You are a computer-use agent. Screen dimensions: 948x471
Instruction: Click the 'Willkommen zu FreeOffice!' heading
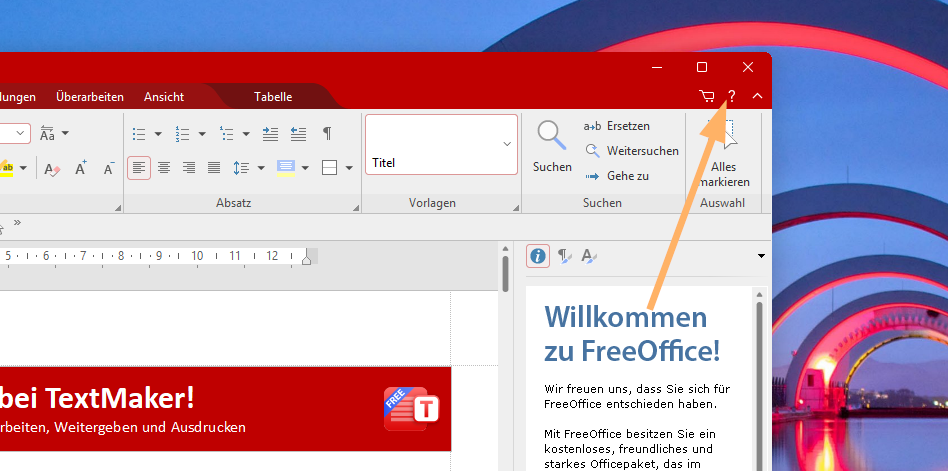tap(632, 334)
